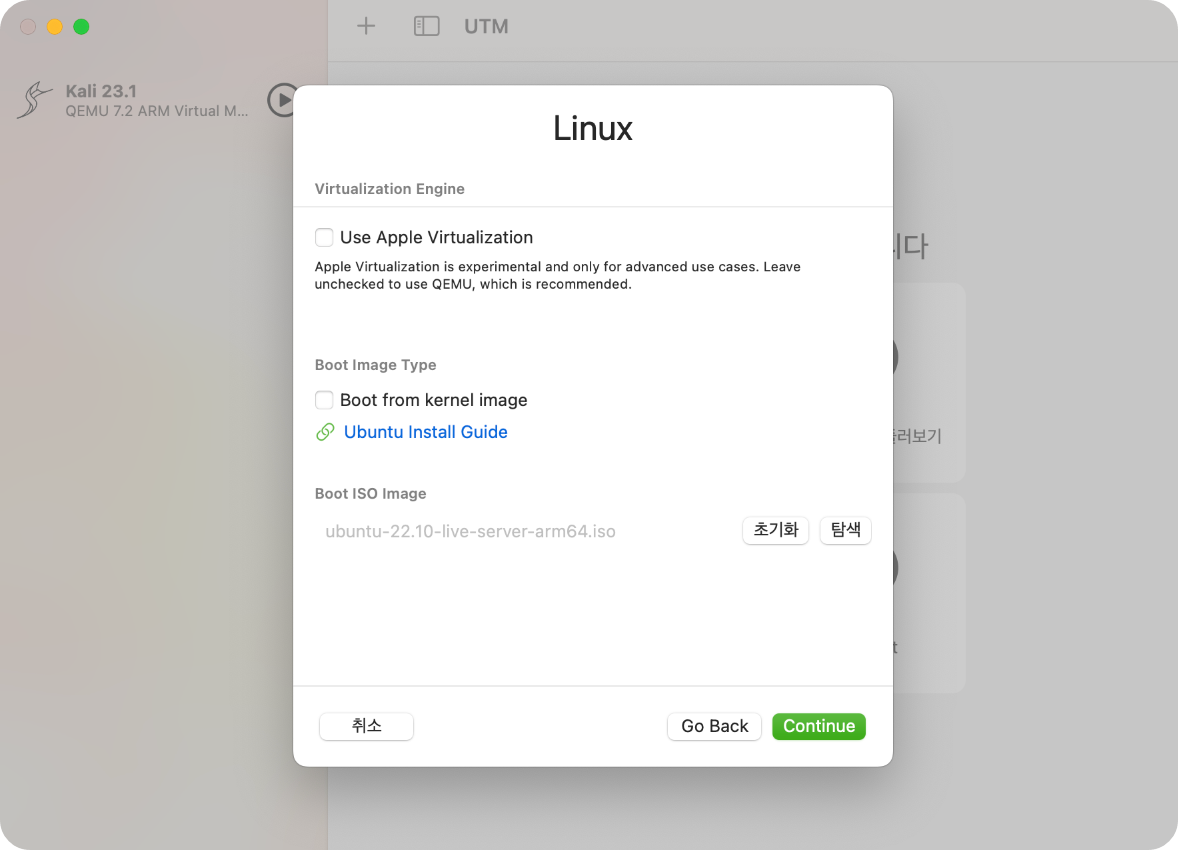Enable Use Apple Virtualization checkbox
Image resolution: width=1178 pixels, height=850 pixels.
click(324, 237)
